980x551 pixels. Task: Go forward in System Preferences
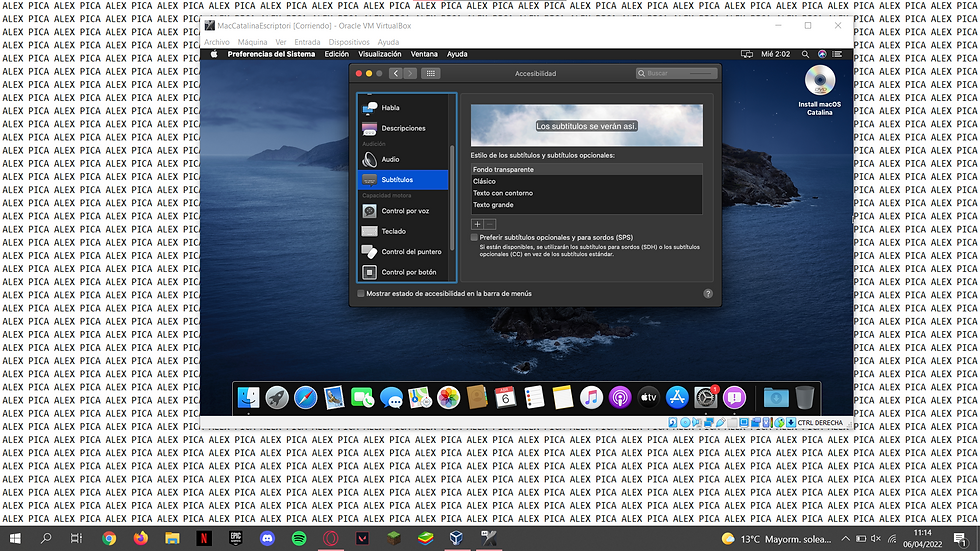[x=410, y=73]
